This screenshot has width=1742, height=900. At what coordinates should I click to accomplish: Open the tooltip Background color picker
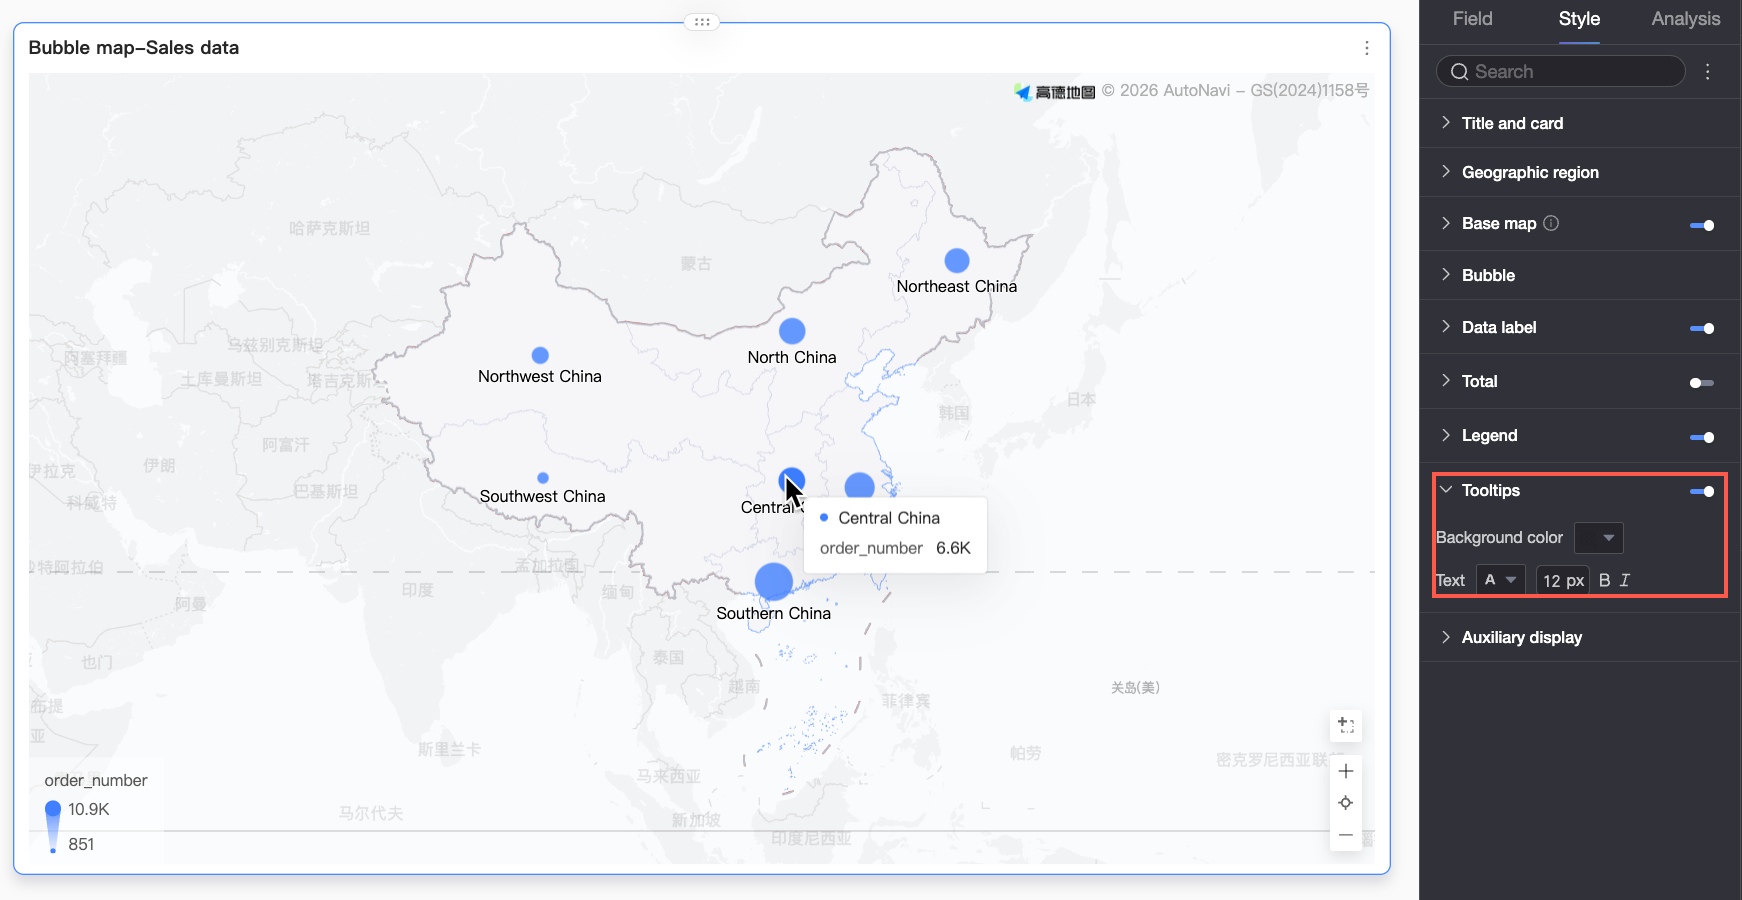click(1599, 538)
